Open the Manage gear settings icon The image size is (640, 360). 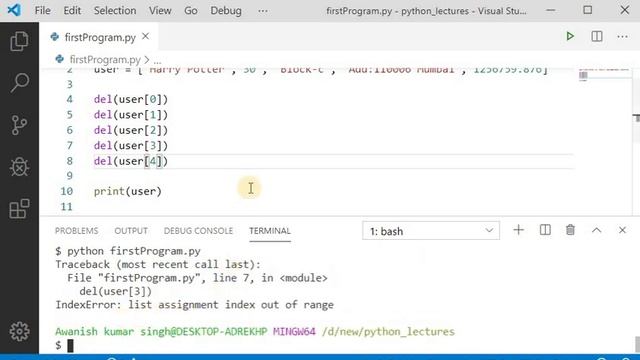click(19, 331)
